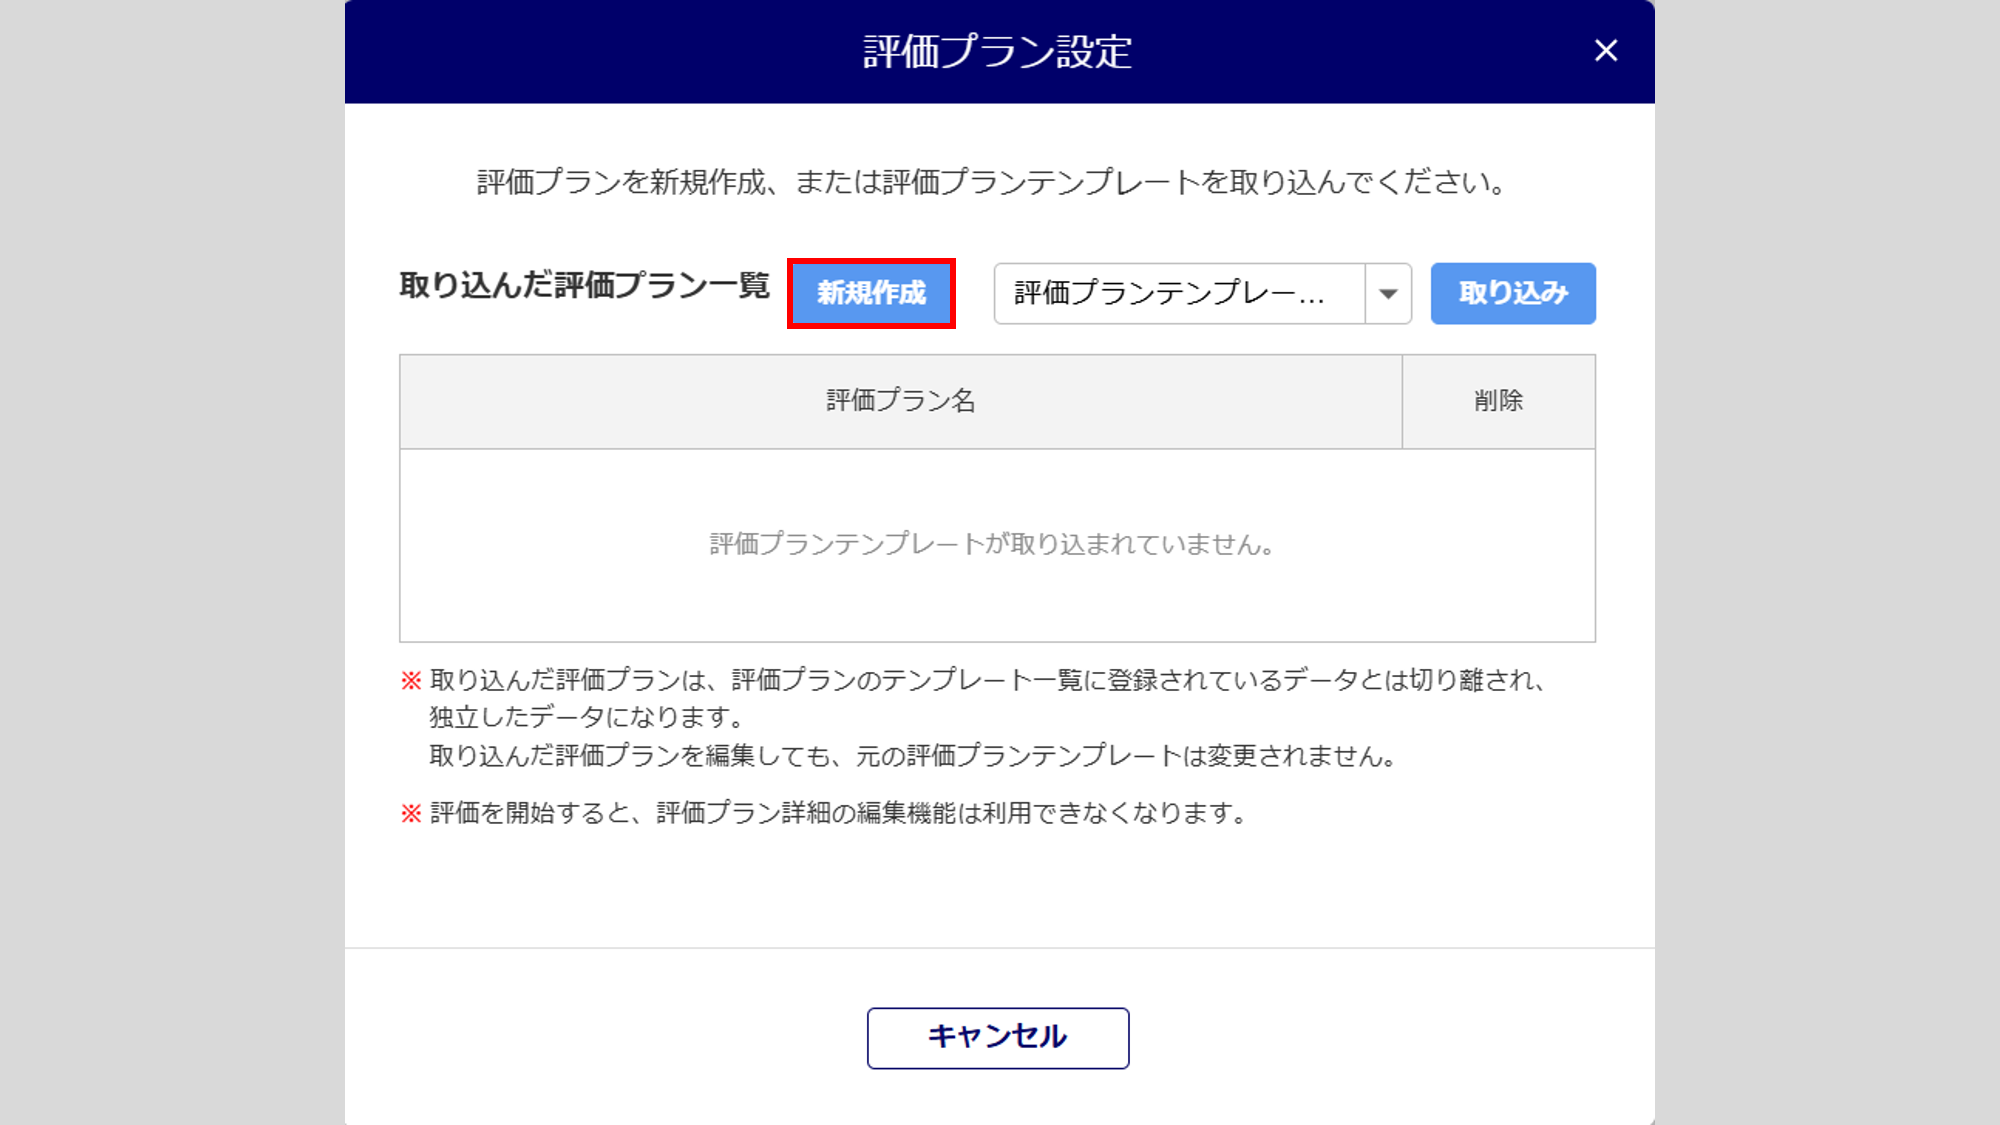The image size is (2000, 1125).
Task: Close the 評価プラン設定 dialog with X
Action: (1606, 51)
